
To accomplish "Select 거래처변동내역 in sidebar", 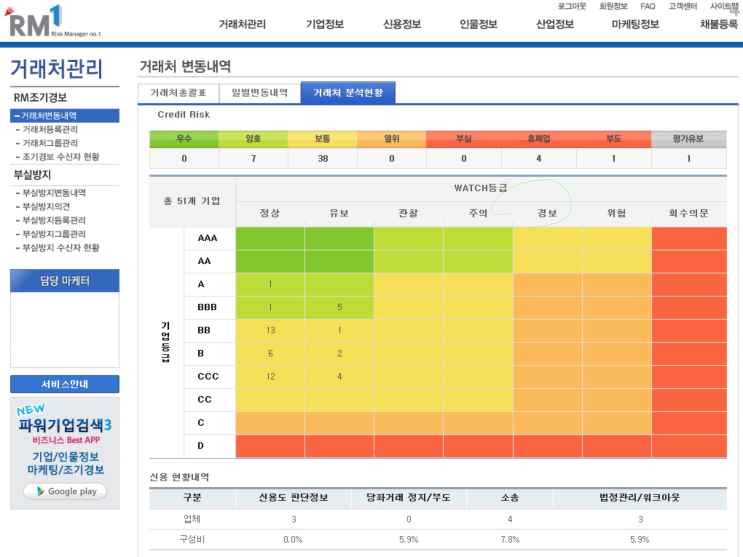I will (x=65, y=116).
